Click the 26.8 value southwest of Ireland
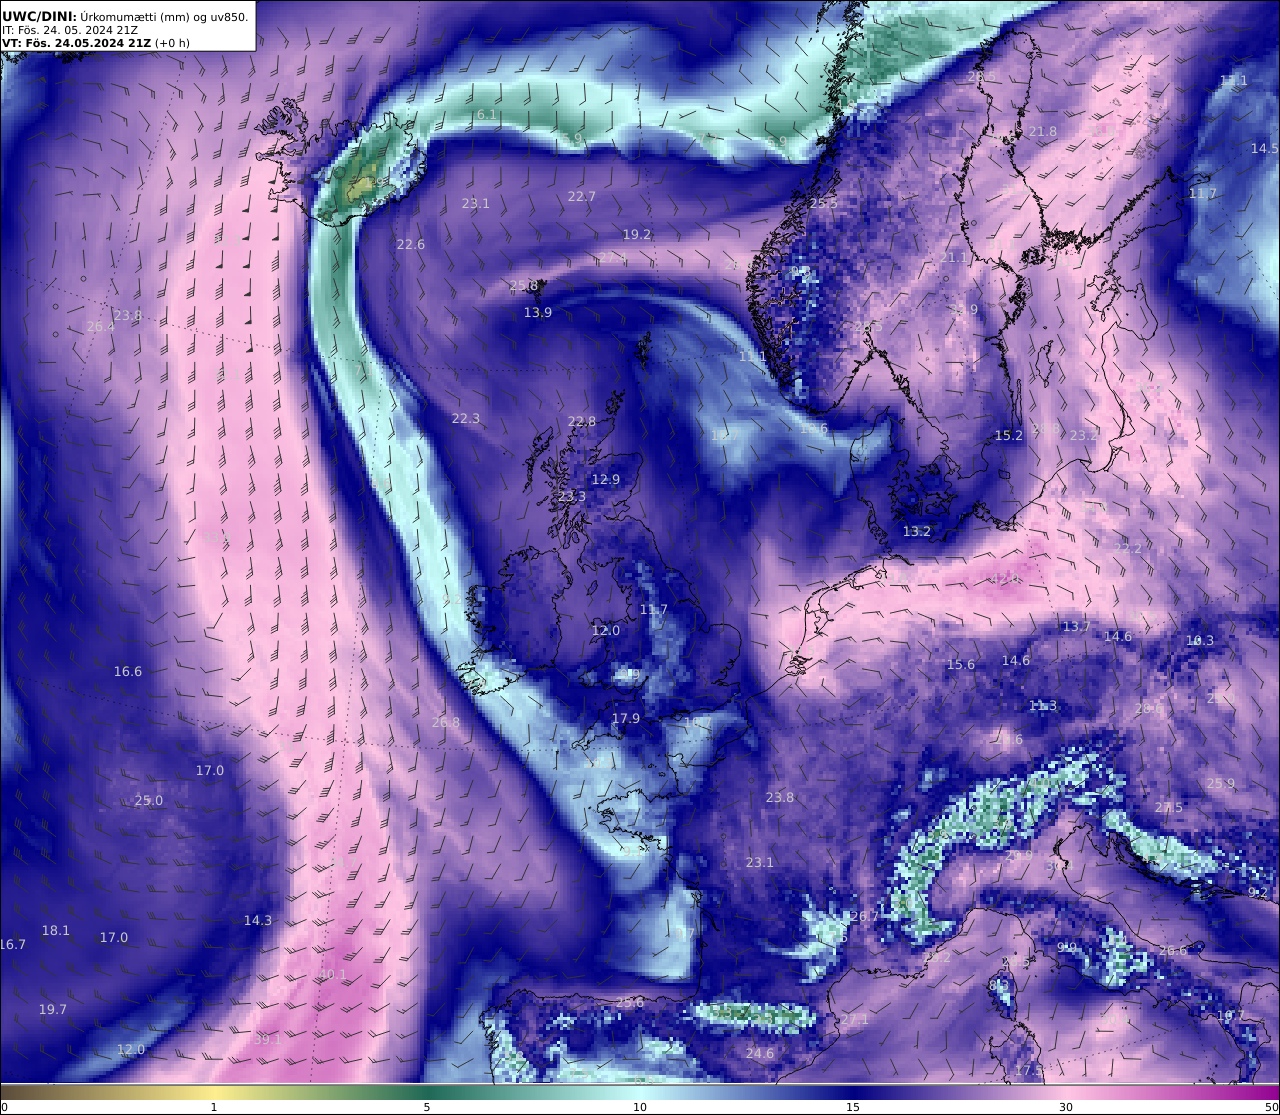 pyautogui.click(x=446, y=723)
